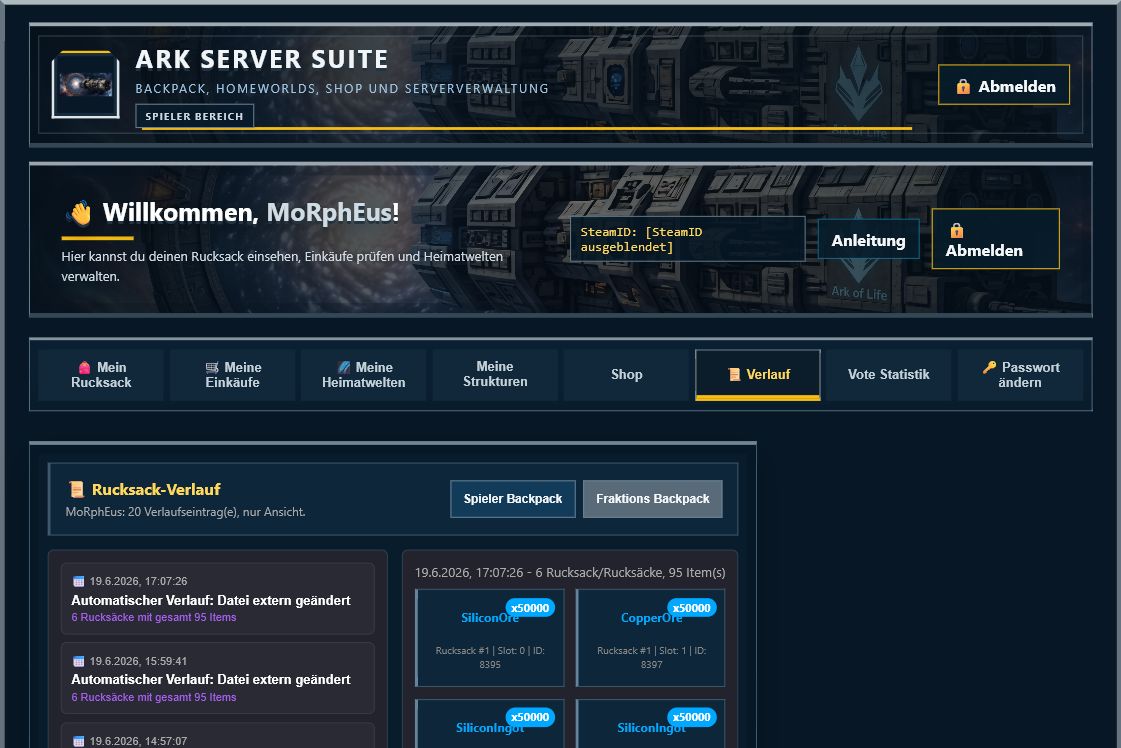The height and width of the screenshot is (748, 1121).
Task: Click the backpack icon on Mein Rucksack
Action: pyautogui.click(x=84, y=368)
